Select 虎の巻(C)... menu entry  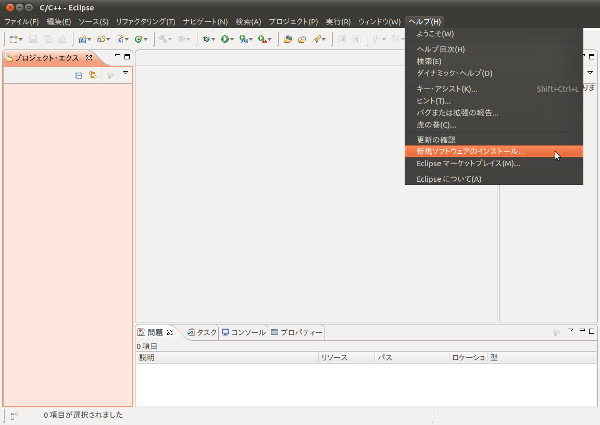494,125
